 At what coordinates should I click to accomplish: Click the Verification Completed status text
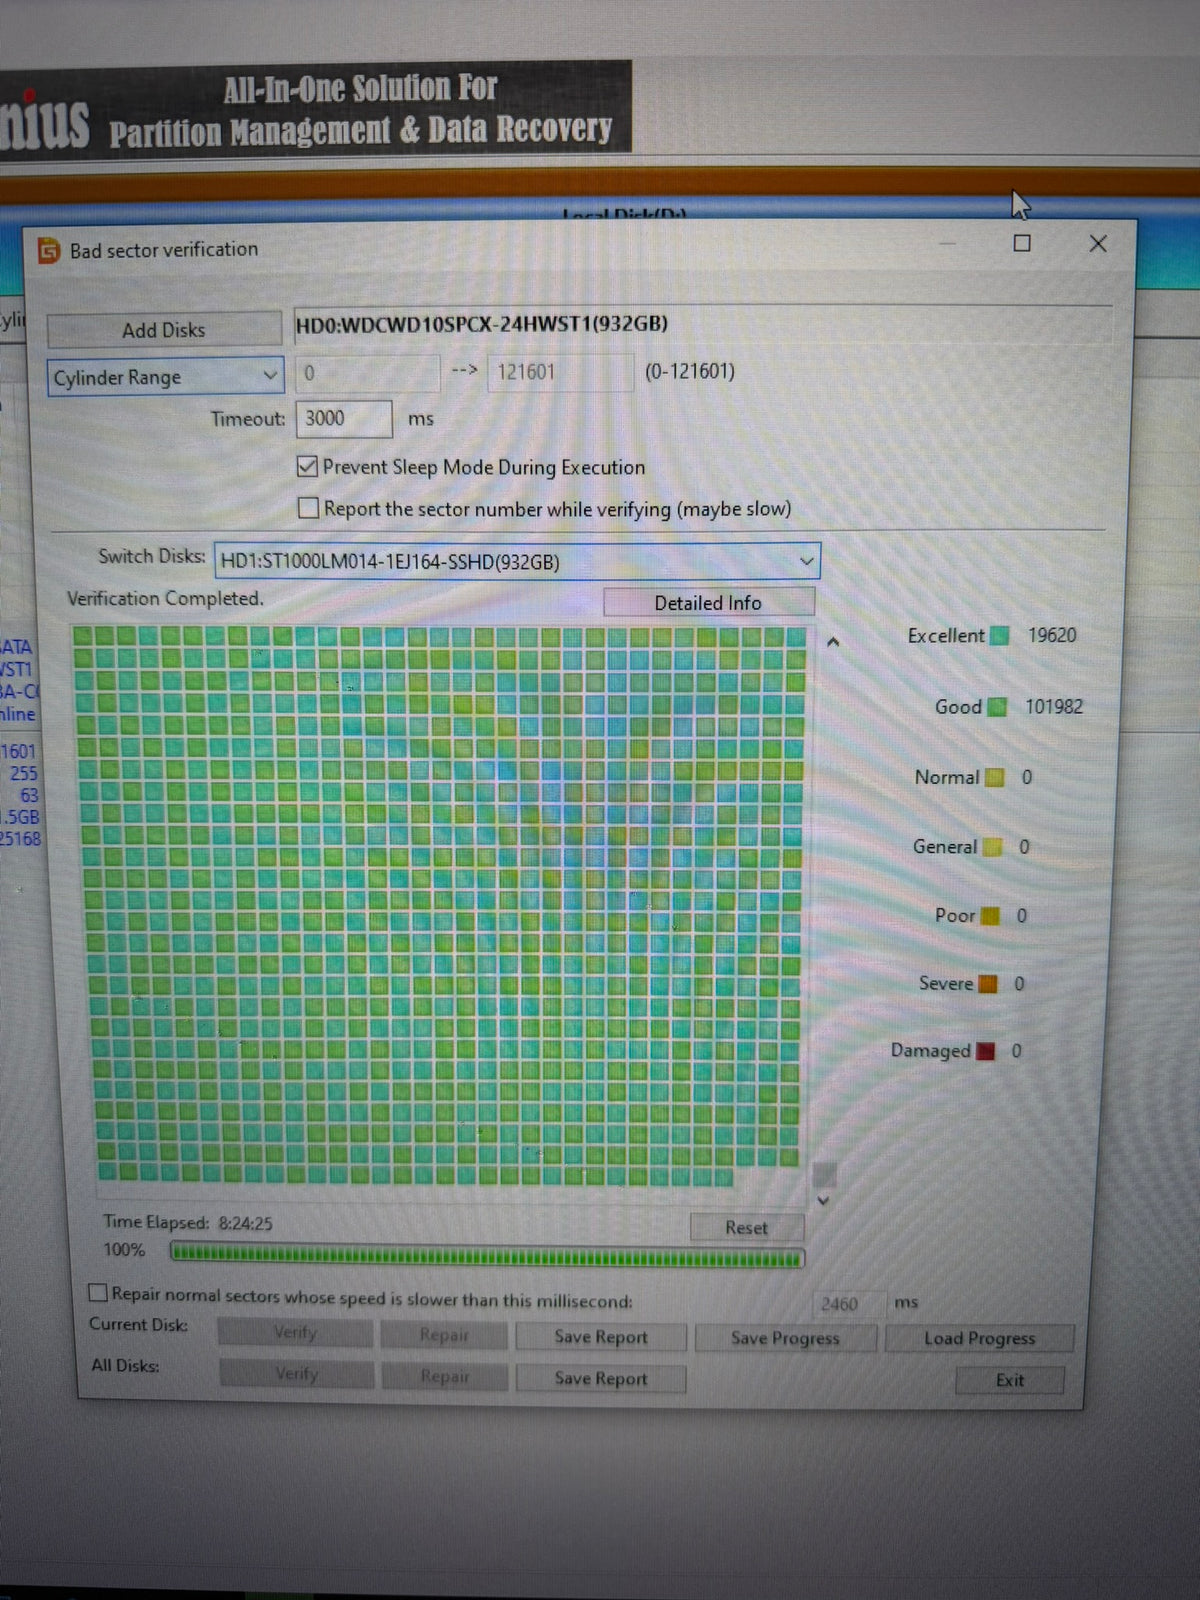coord(165,598)
